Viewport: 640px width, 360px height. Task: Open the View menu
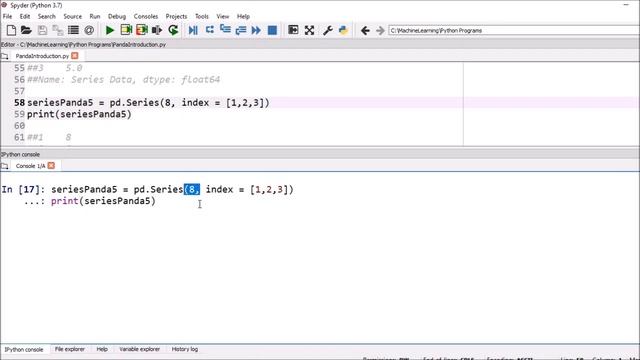point(222,16)
